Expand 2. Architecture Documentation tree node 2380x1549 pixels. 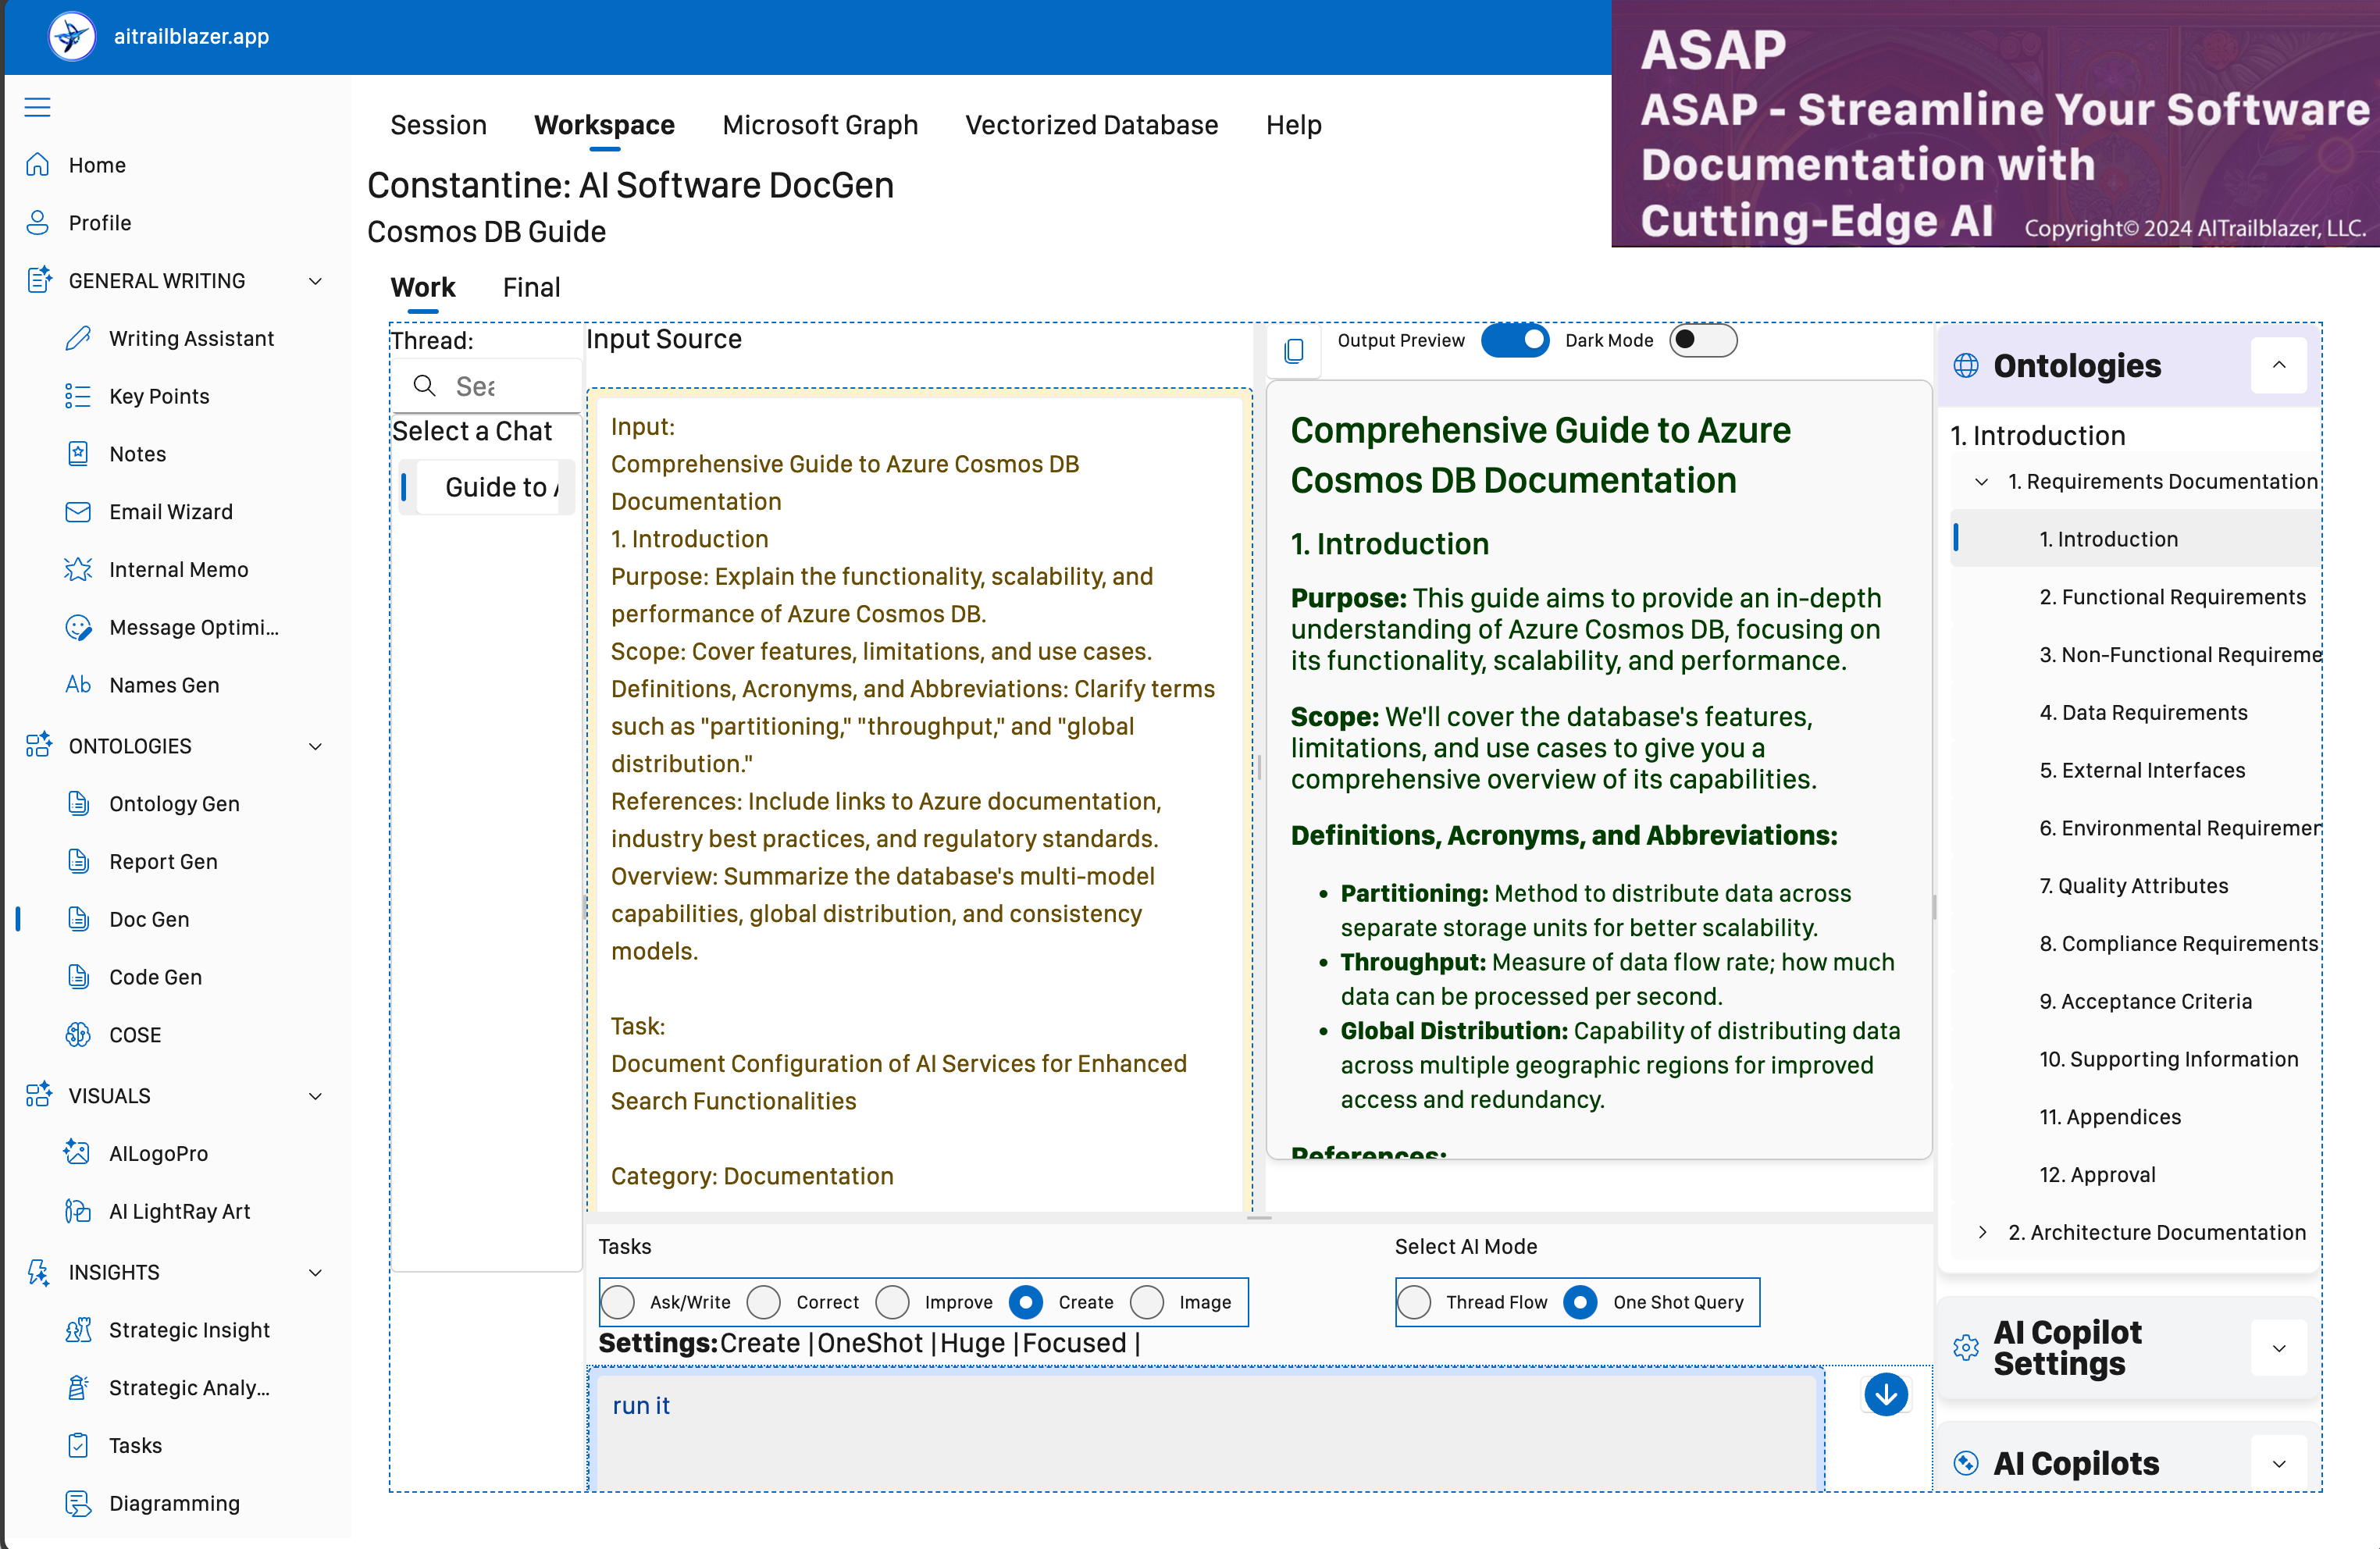1982,1232
